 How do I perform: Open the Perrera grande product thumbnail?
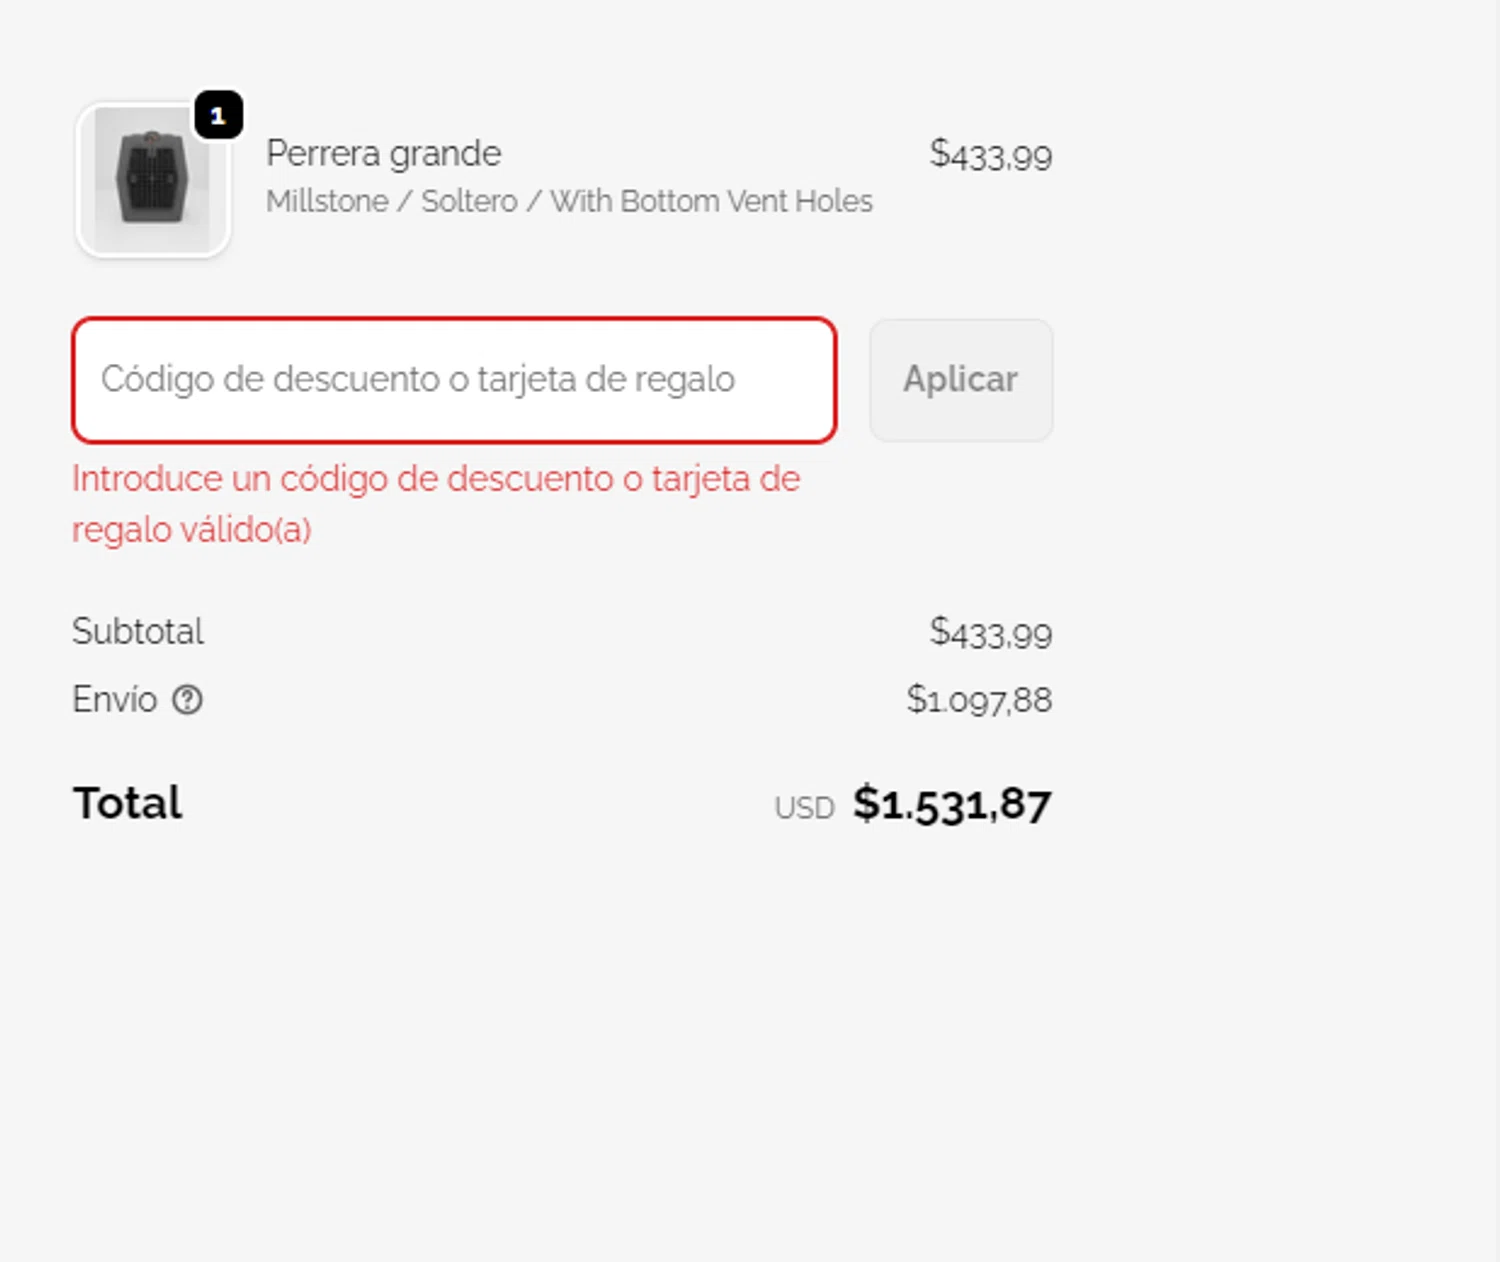153,180
